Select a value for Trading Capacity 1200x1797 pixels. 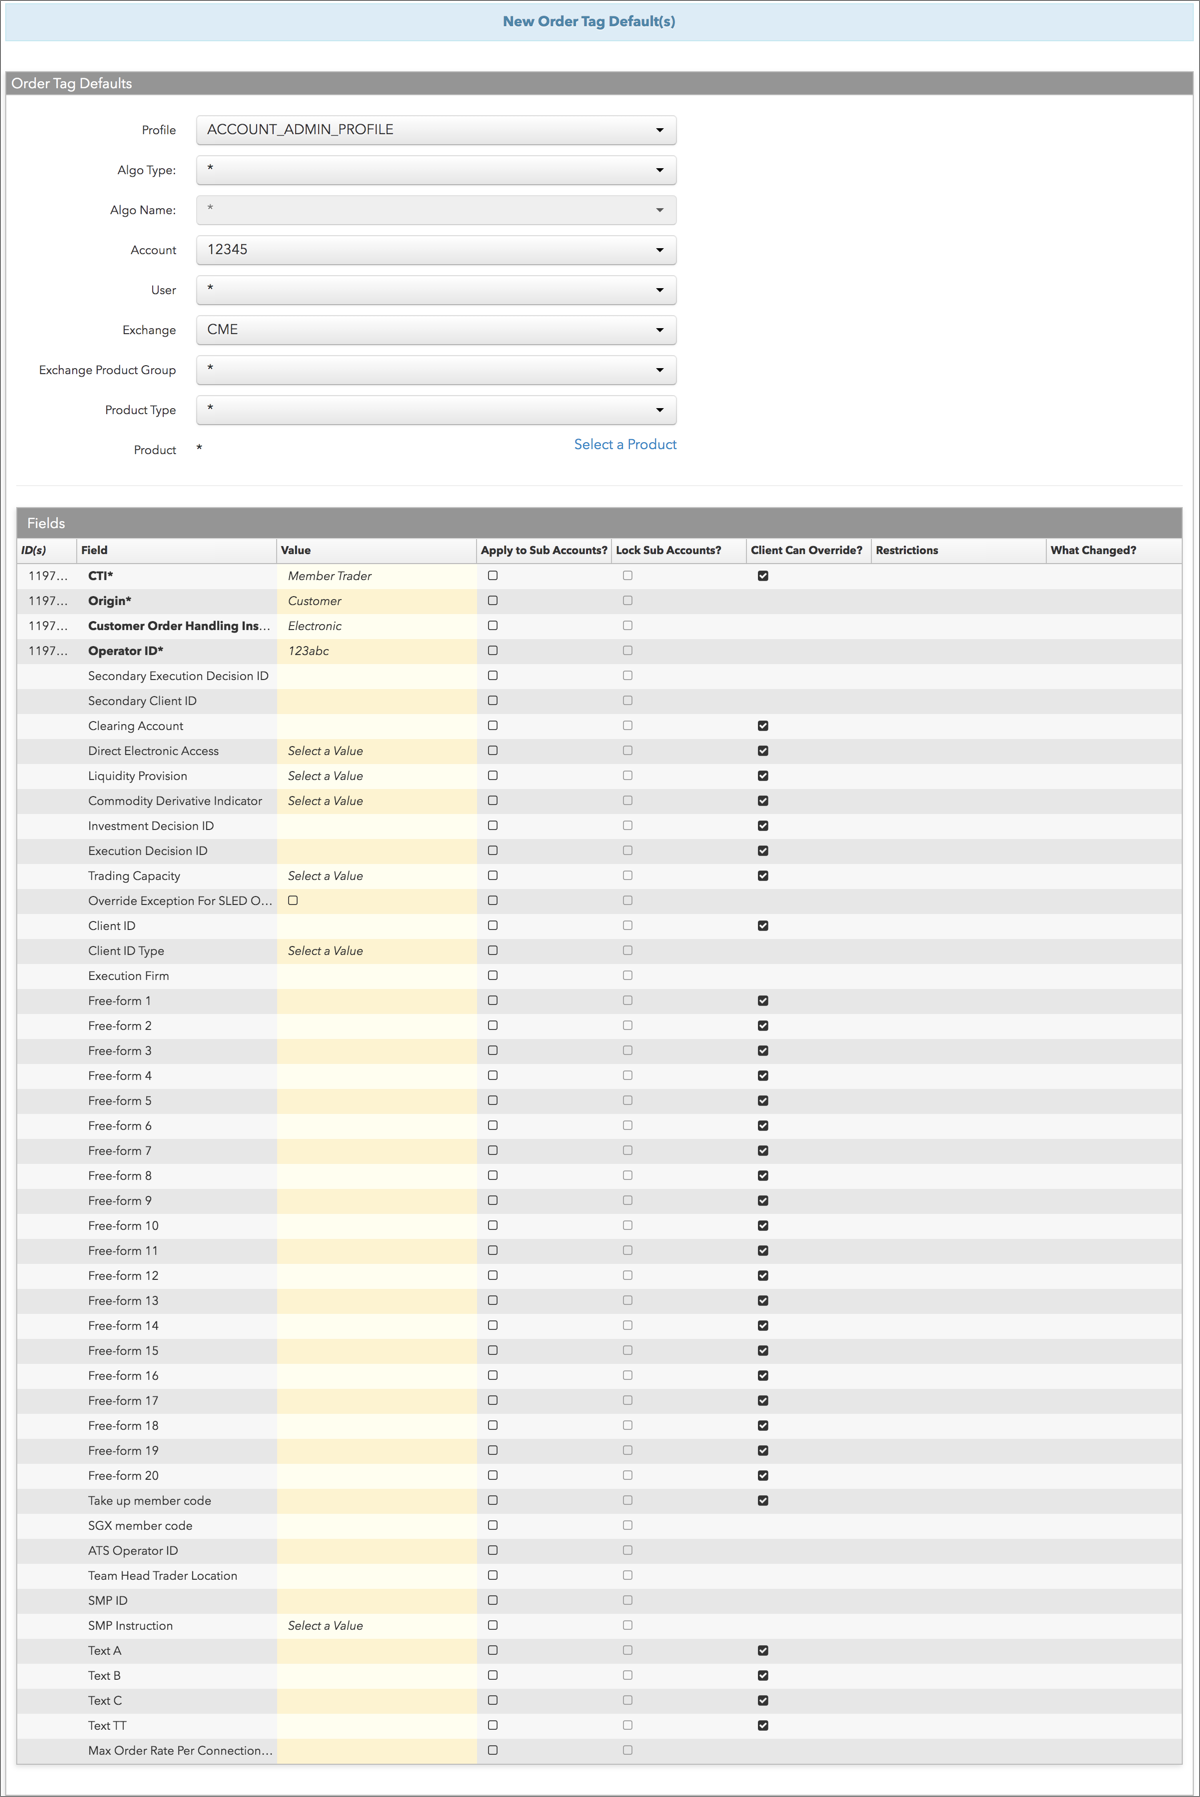tap(376, 876)
